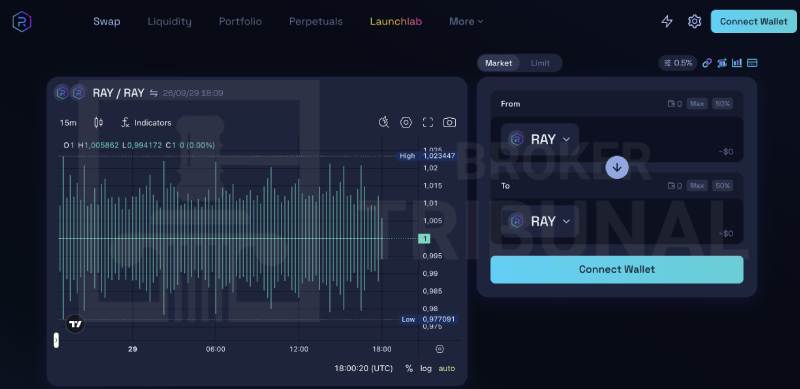Viewport: 800px width, 389px height.
Task: Click the first RAY token logo beside pair title
Action: click(62, 93)
